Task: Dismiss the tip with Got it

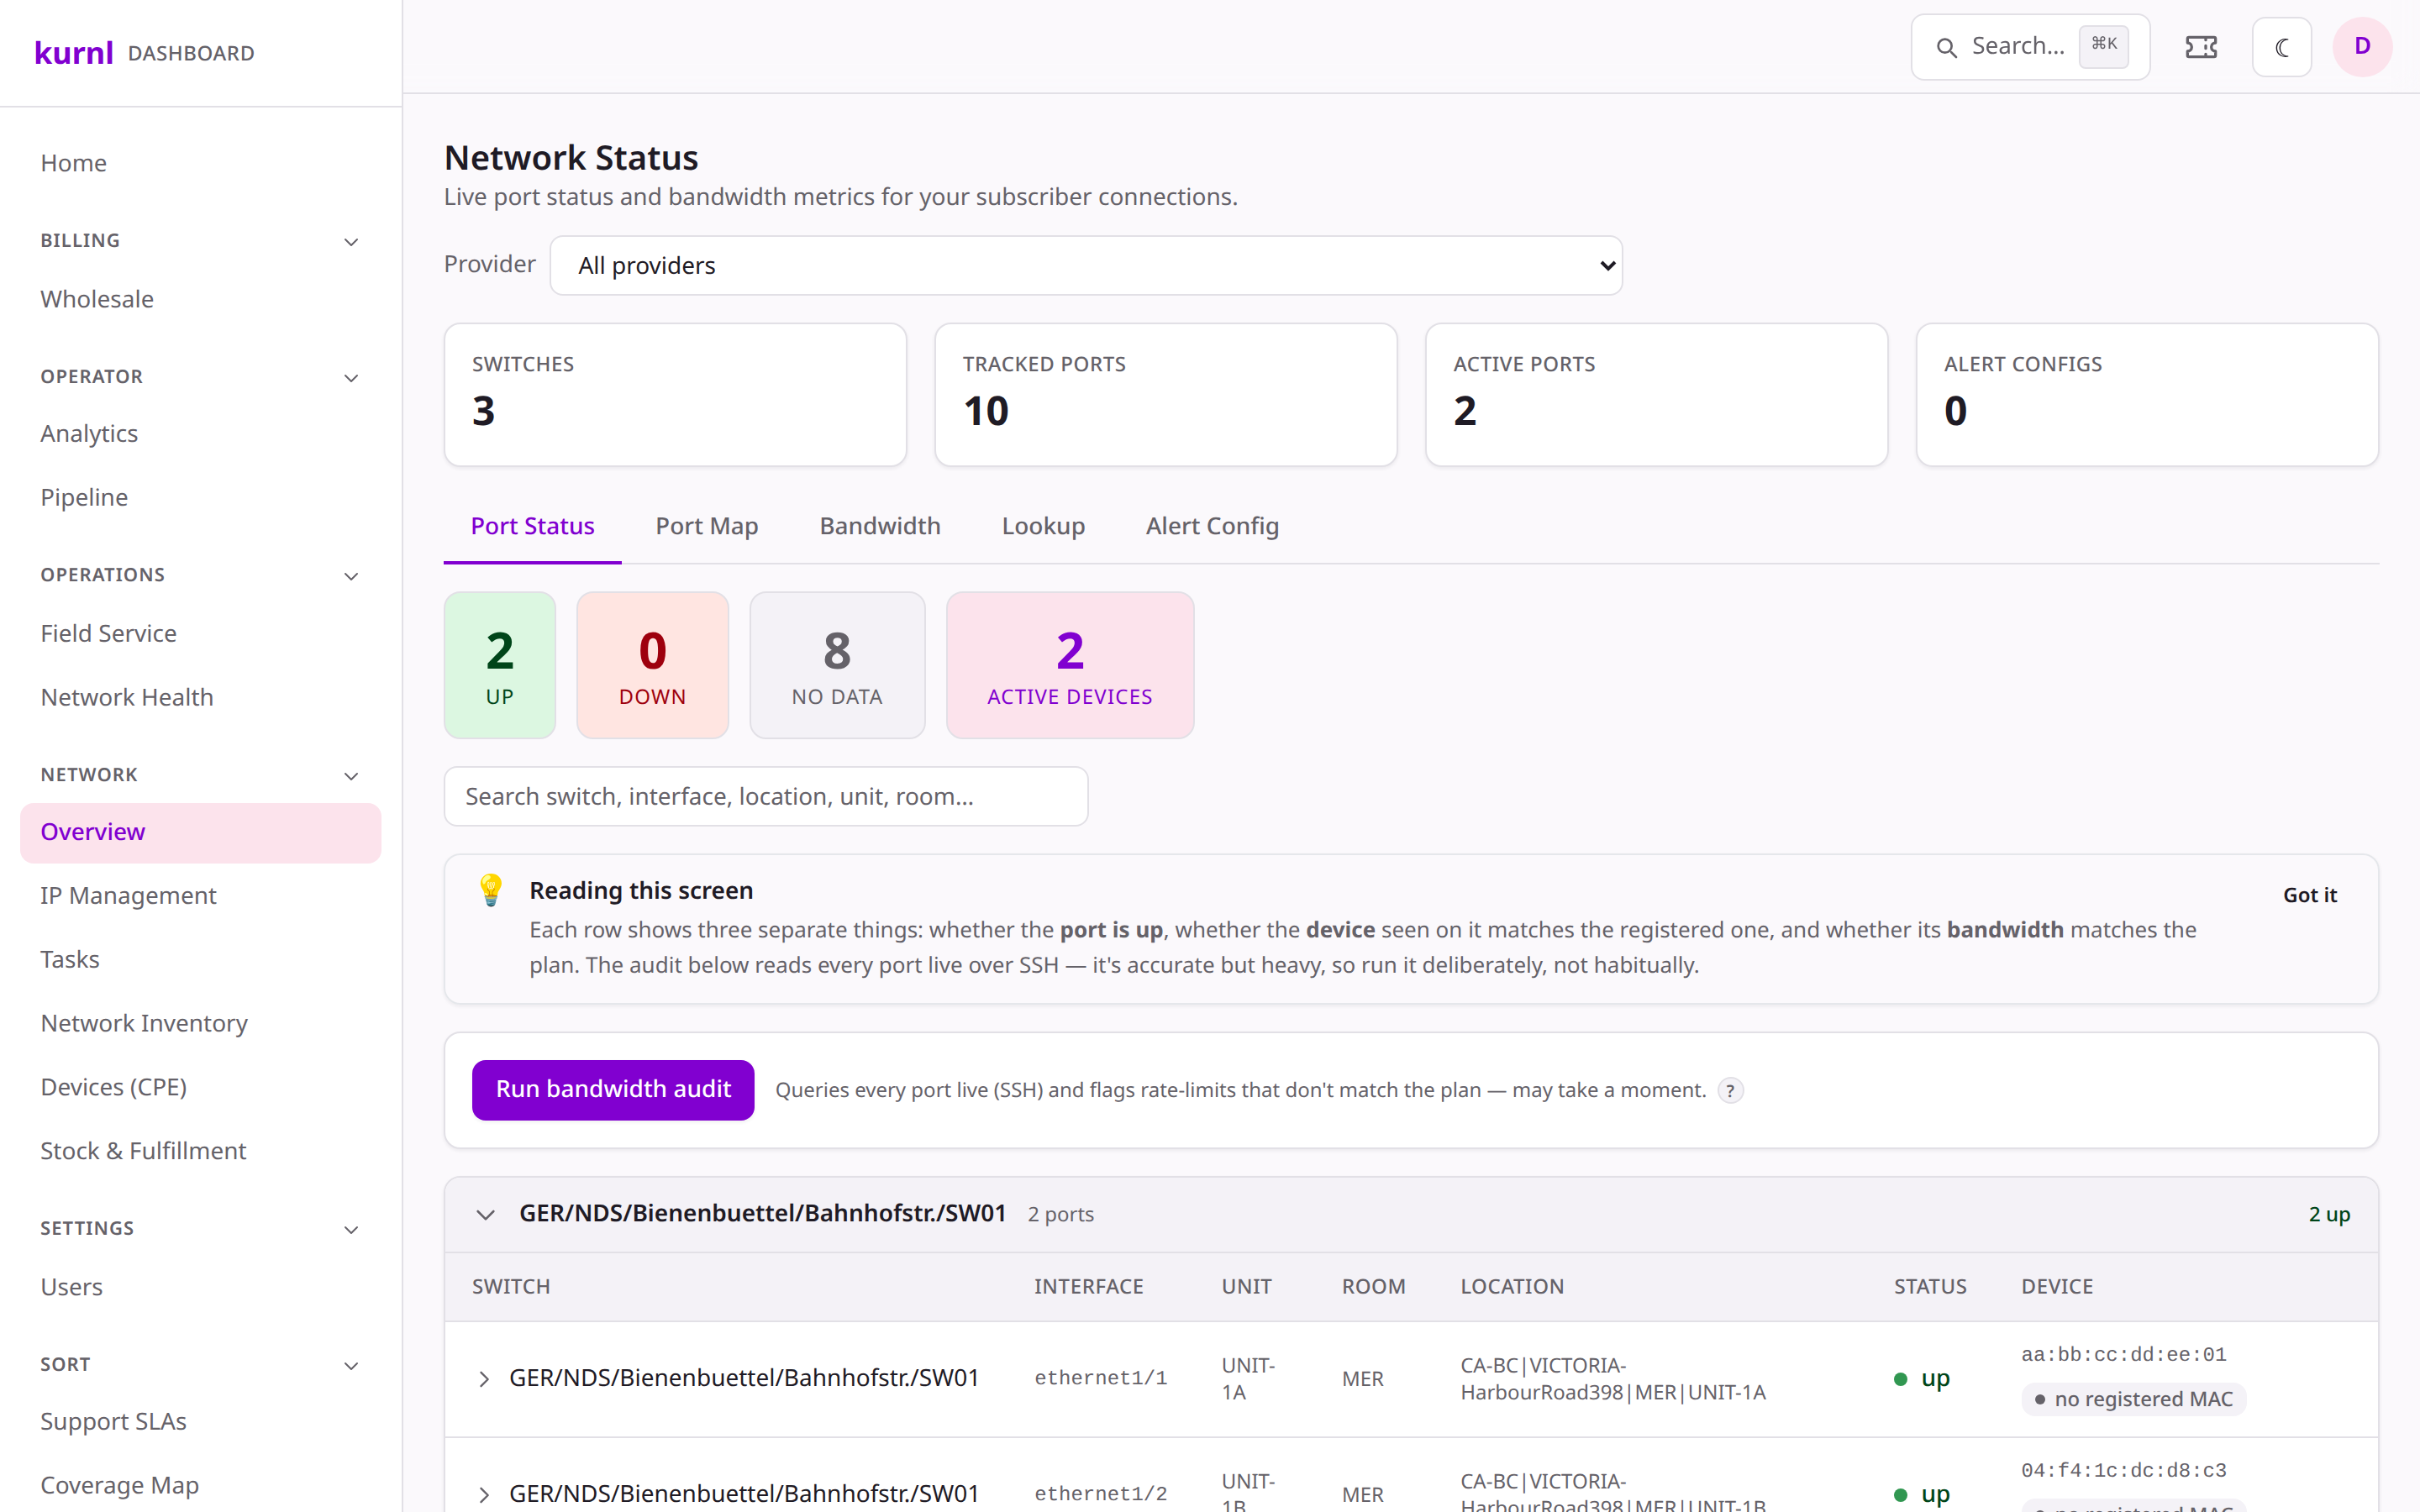Action: click(x=2310, y=895)
